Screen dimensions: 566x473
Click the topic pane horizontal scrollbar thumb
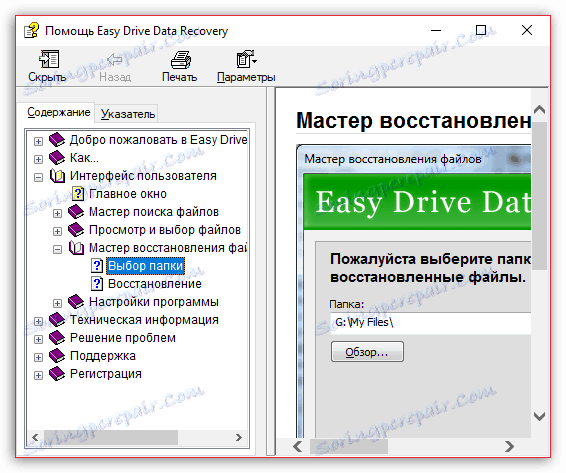349,447
